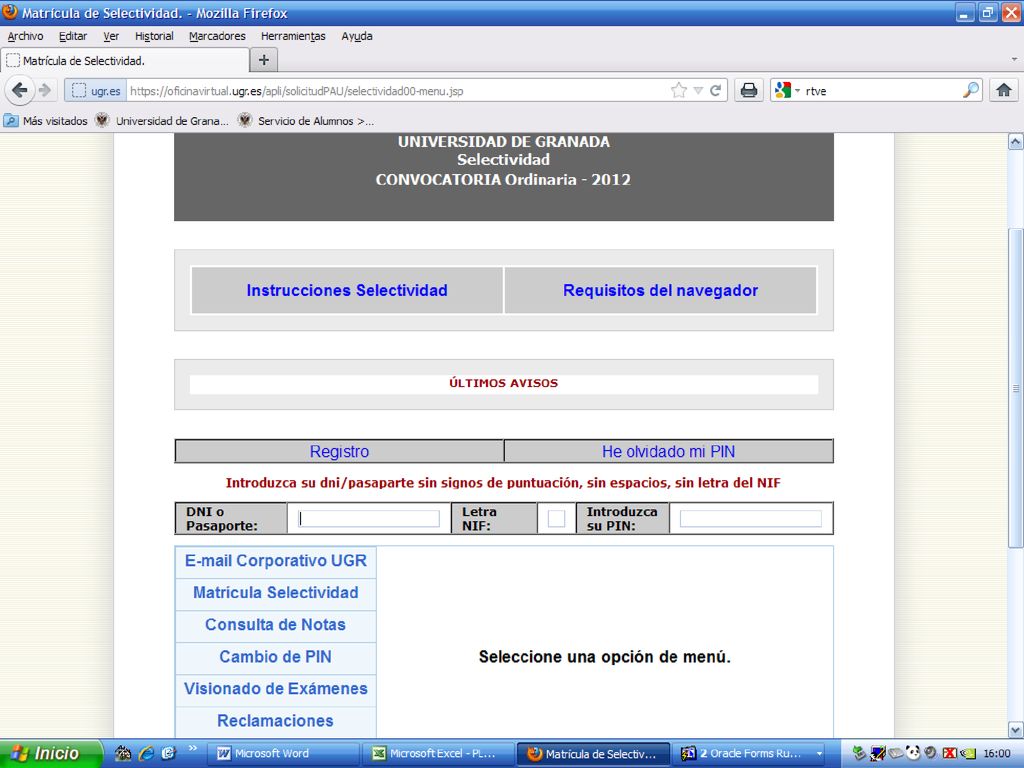Open the Historial menu
Viewport: 1024px width, 768px height.
coord(154,36)
